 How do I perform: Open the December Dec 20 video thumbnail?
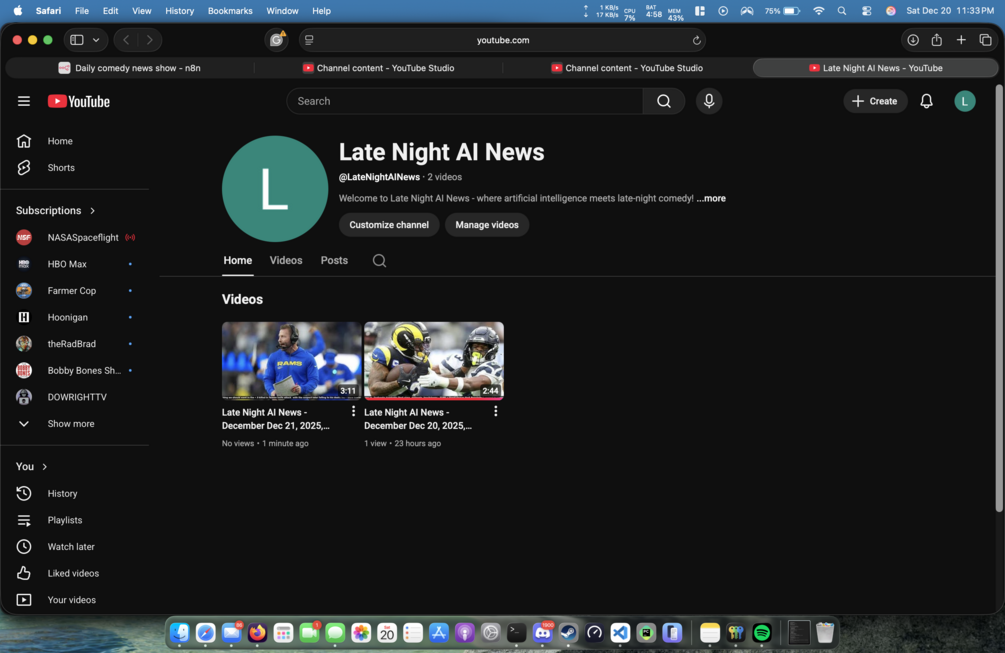(434, 360)
